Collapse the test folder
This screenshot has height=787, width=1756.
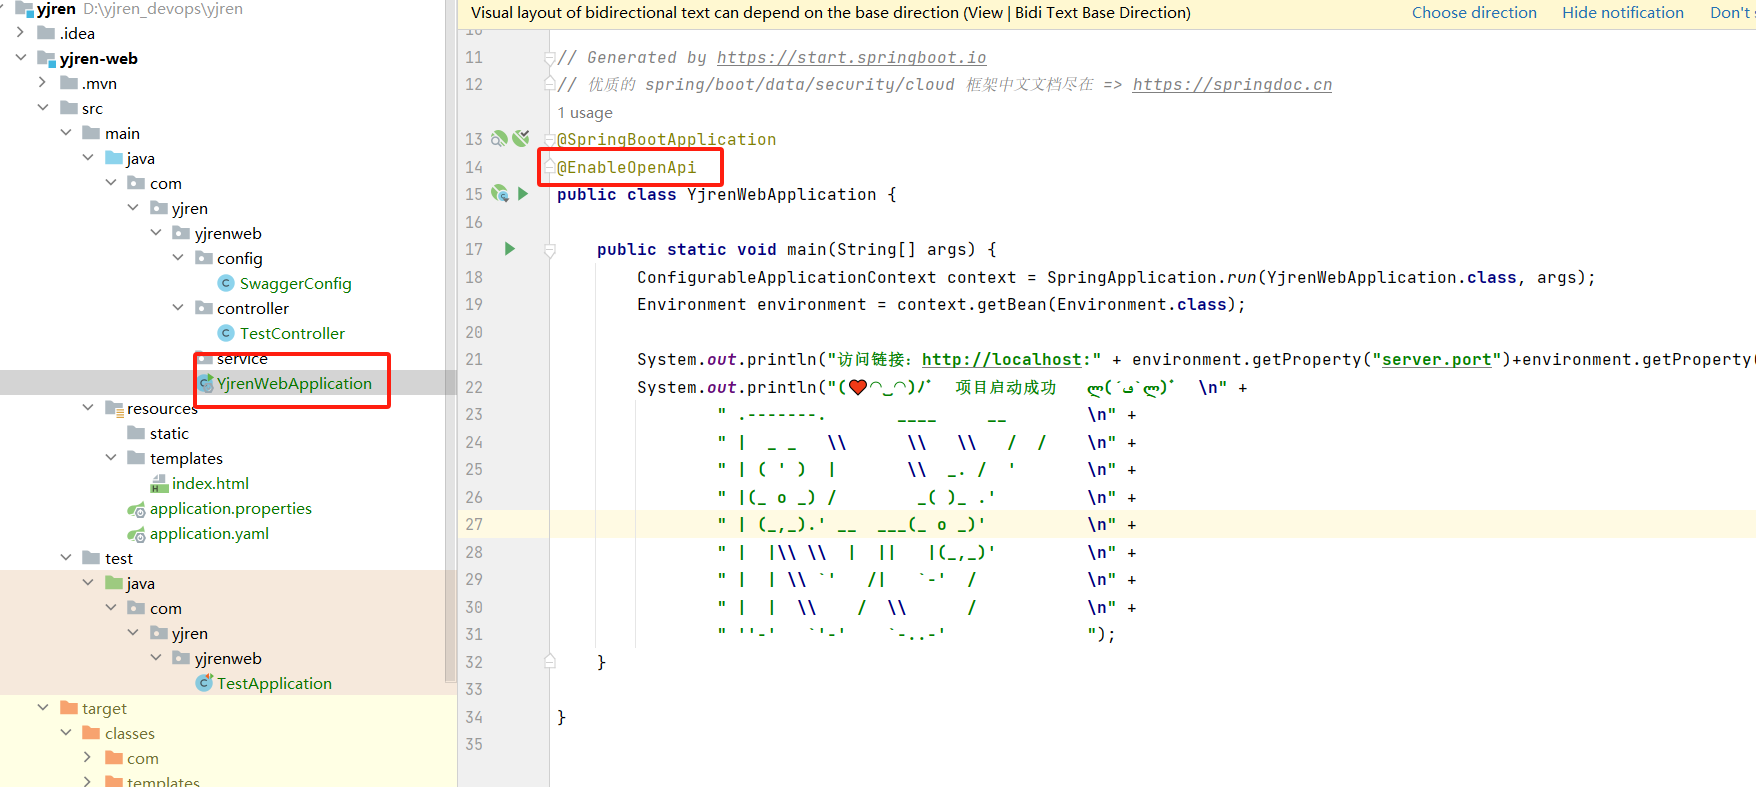point(65,558)
